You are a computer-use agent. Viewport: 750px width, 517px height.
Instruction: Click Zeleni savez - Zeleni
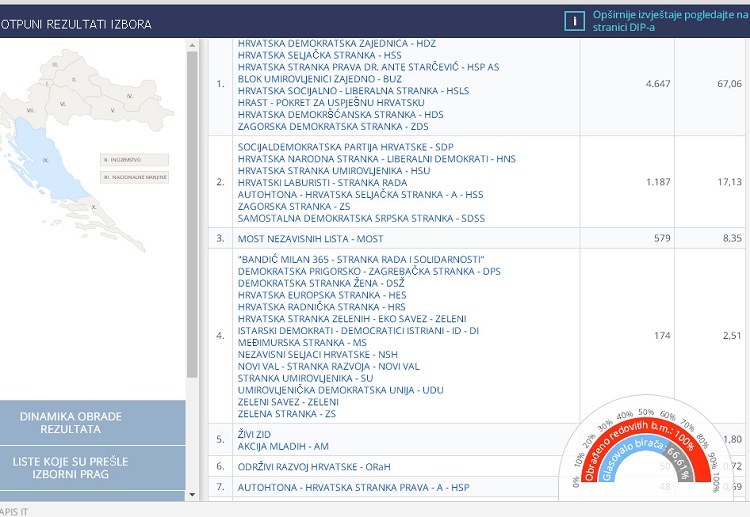pyautogui.click(x=288, y=402)
